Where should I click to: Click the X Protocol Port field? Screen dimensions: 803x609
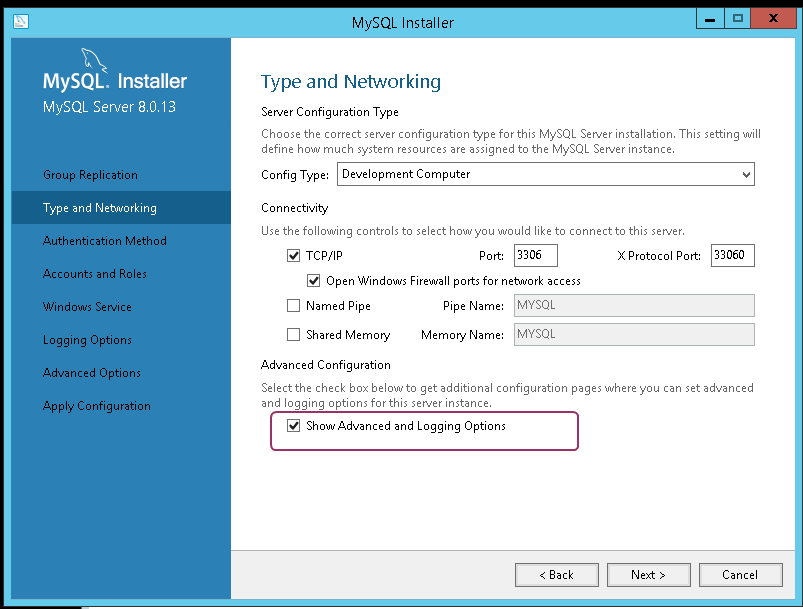coord(732,255)
